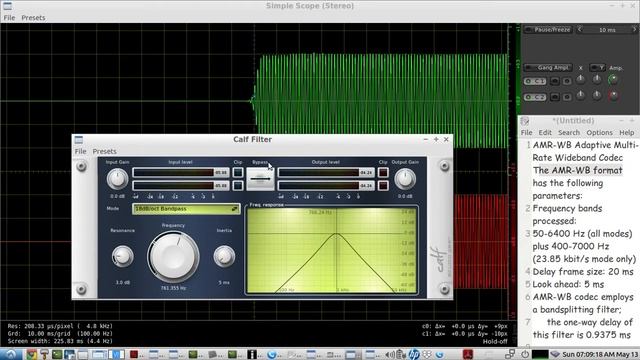Click the C 1 Y offset knob
The width and height of the screenshot is (640, 360).
click(x=597, y=80)
